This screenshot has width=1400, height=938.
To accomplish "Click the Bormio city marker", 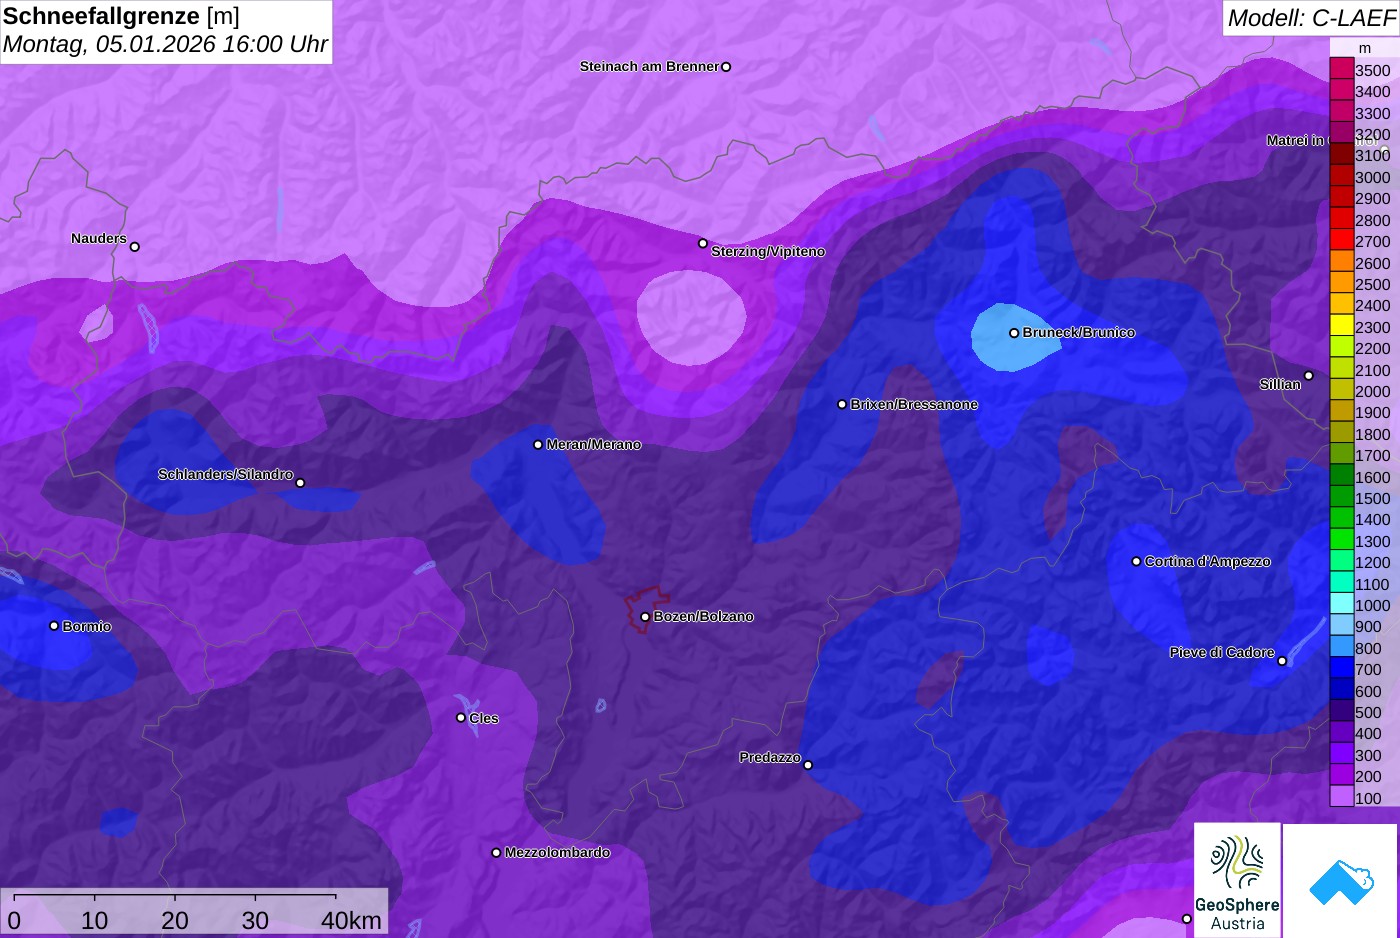I will pos(54,626).
